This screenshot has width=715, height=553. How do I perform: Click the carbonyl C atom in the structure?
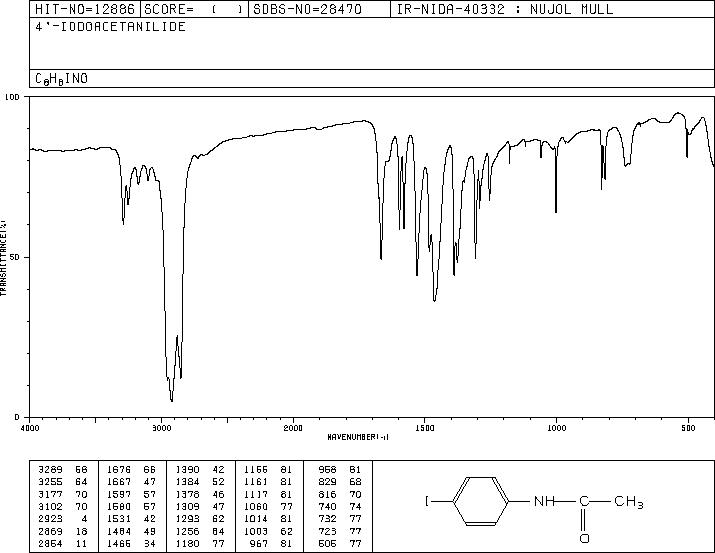click(x=584, y=501)
